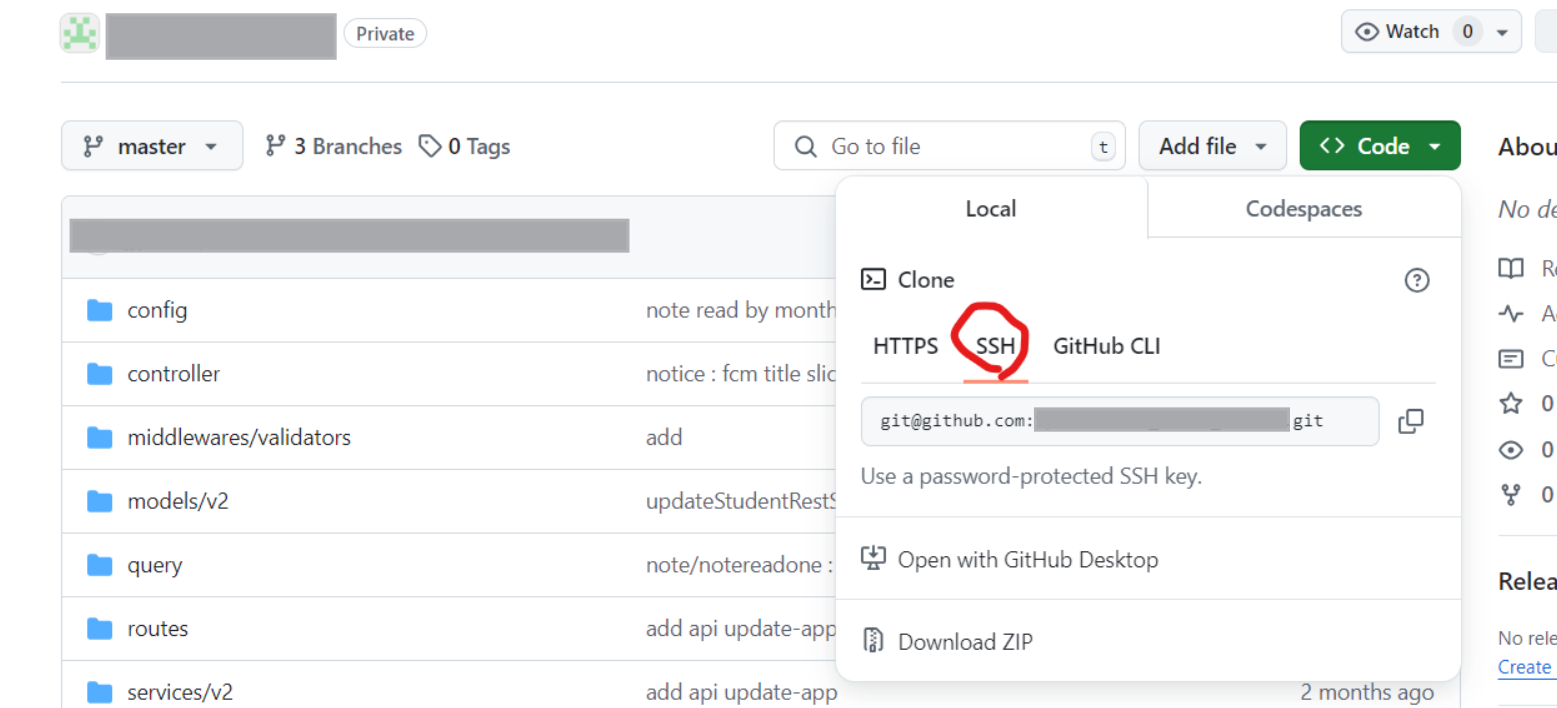Open 'add api update-app' commit for services/v2

coord(742,692)
